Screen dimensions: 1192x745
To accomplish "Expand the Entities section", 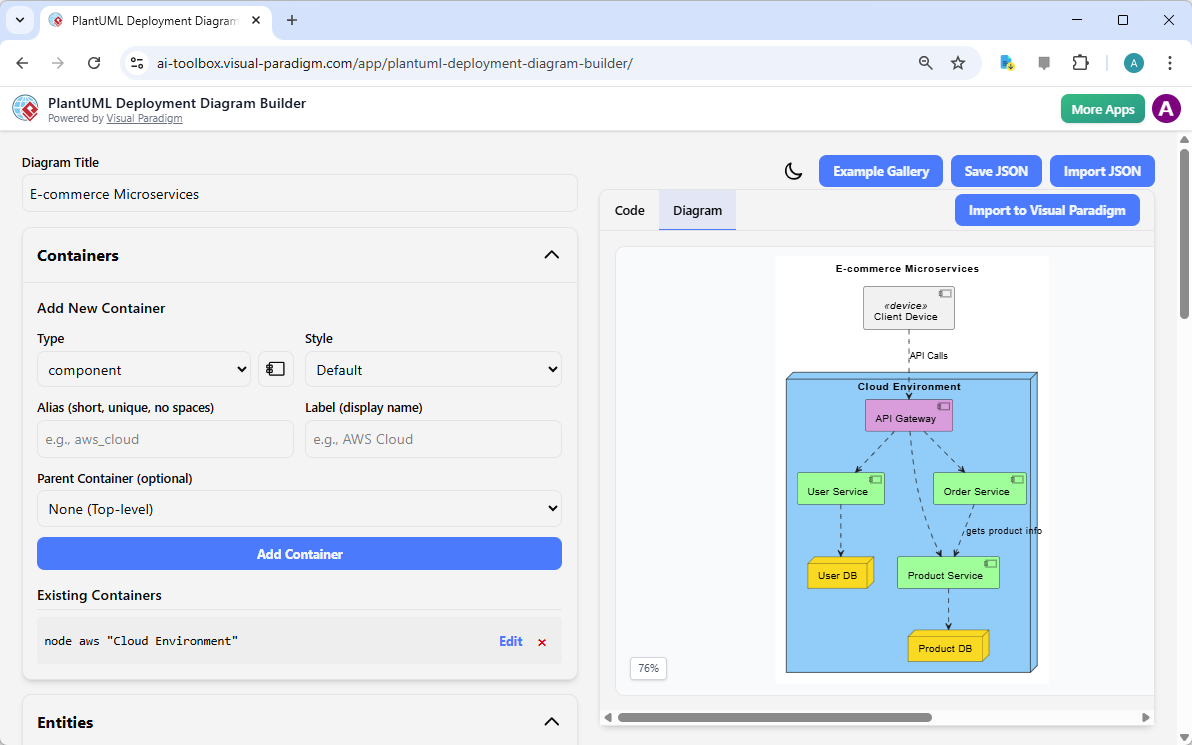I will coord(551,721).
